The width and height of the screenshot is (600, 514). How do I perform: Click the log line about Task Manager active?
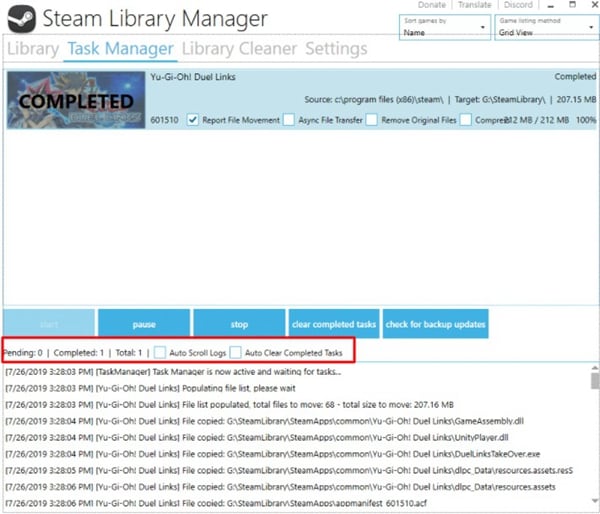coord(173,372)
